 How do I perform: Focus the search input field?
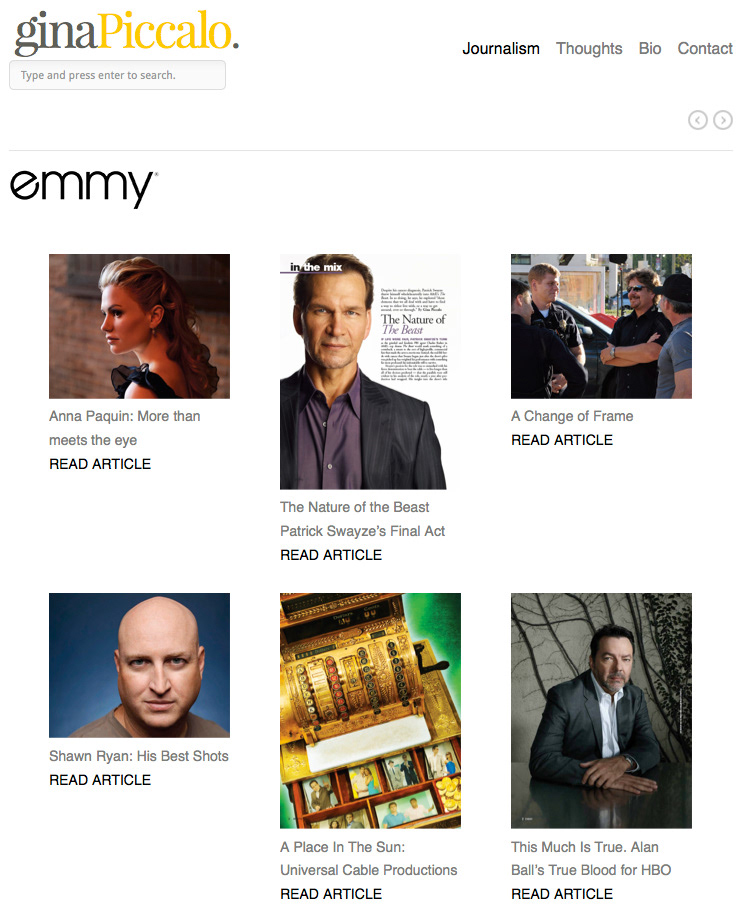point(117,75)
